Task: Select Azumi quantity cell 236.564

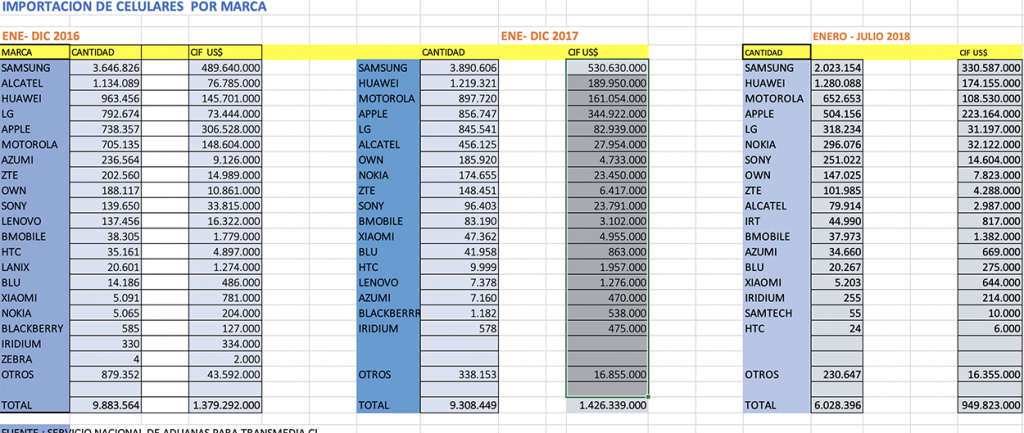Action: pyautogui.click(x=106, y=160)
